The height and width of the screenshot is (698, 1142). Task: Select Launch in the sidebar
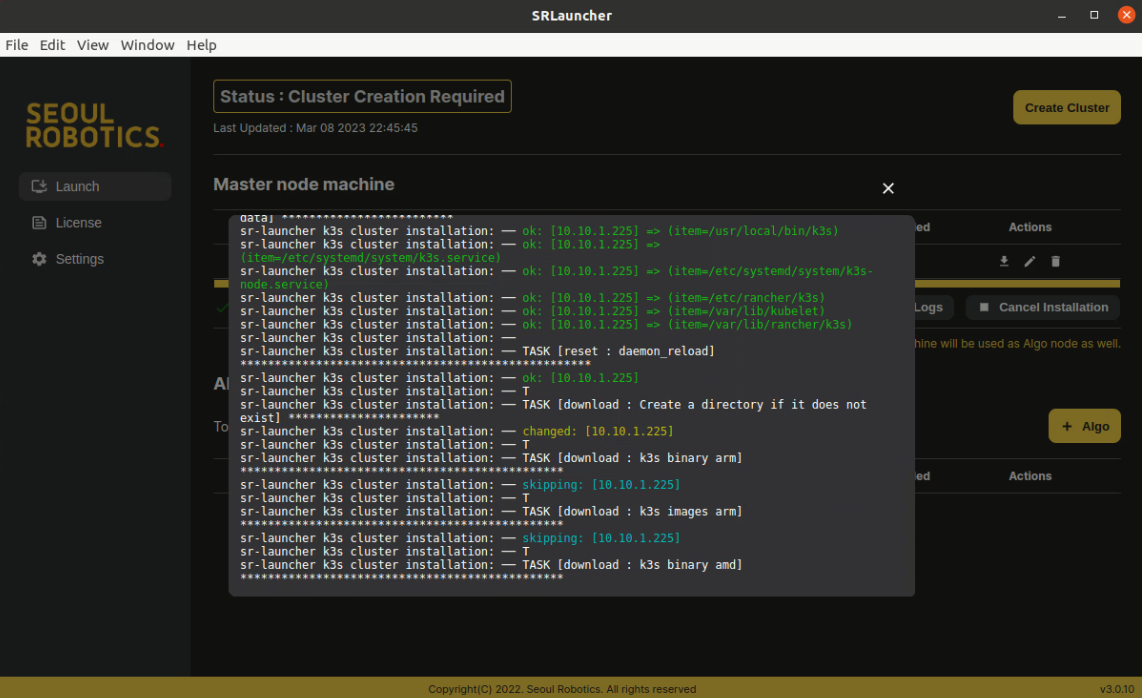[95, 187]
